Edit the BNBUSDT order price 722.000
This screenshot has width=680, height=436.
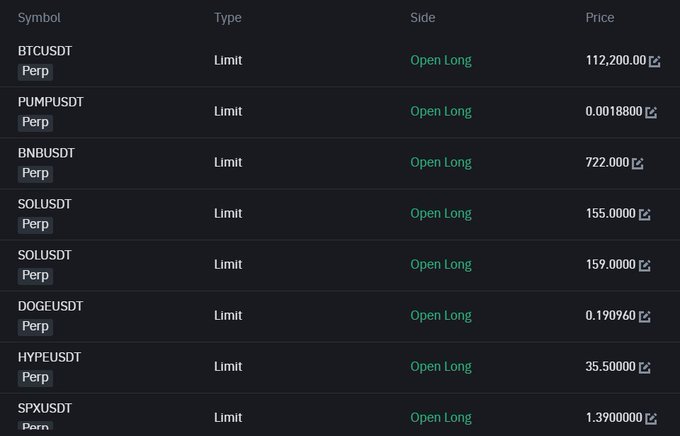click(x=637, y=163)
